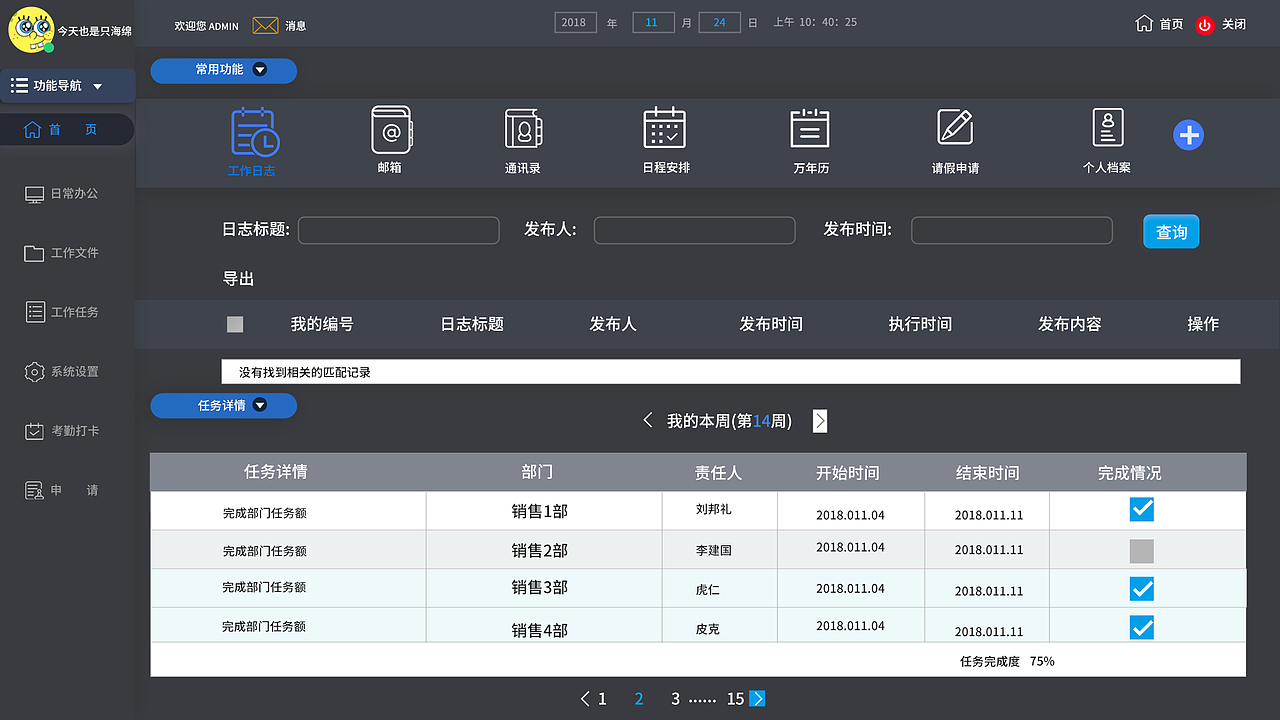
Task: Expand the 任务详情 dropdown
Action: tap(223, 406)
